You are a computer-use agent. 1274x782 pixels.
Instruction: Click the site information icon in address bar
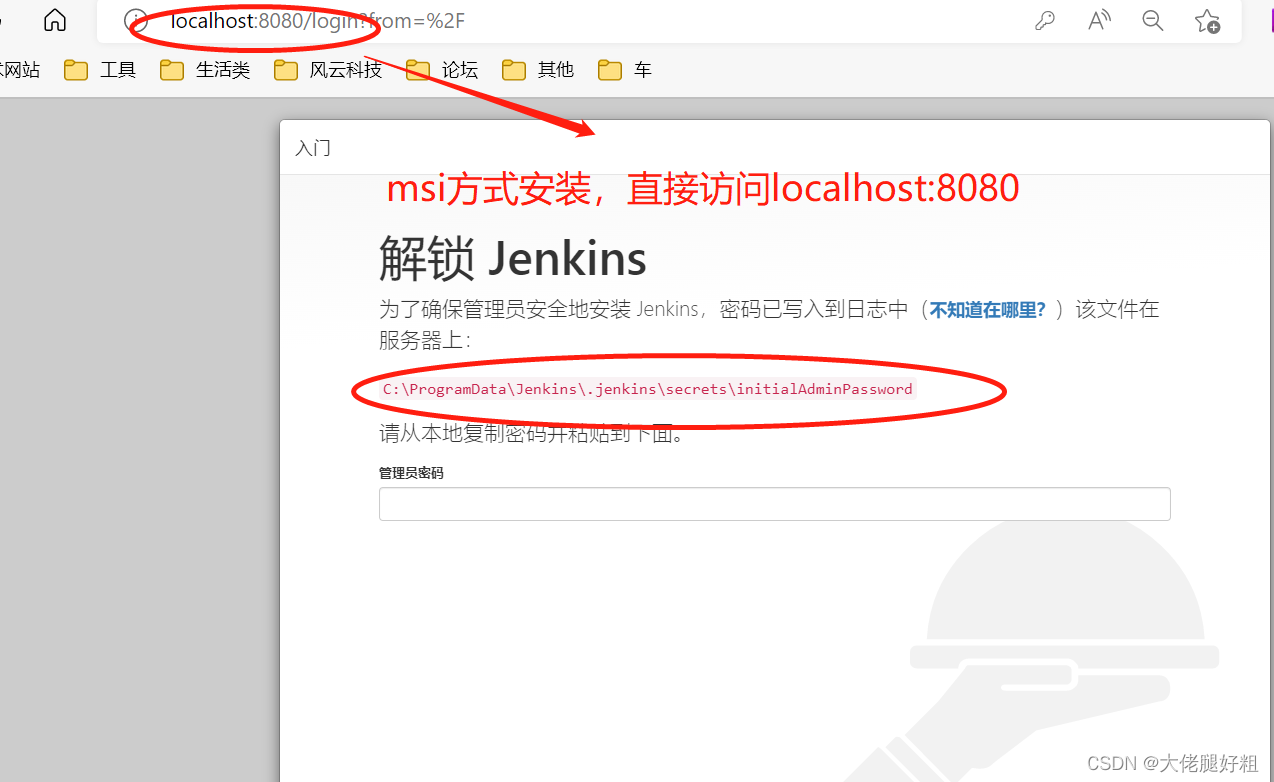(135, 20)
